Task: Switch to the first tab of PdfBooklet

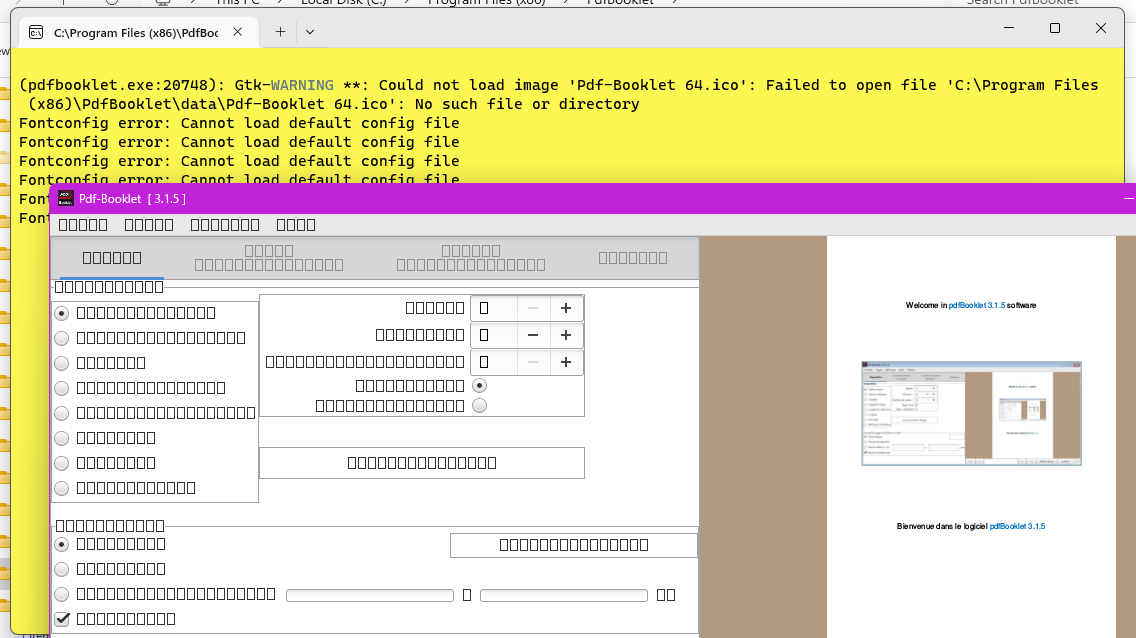Action: (x=110, y=257)
